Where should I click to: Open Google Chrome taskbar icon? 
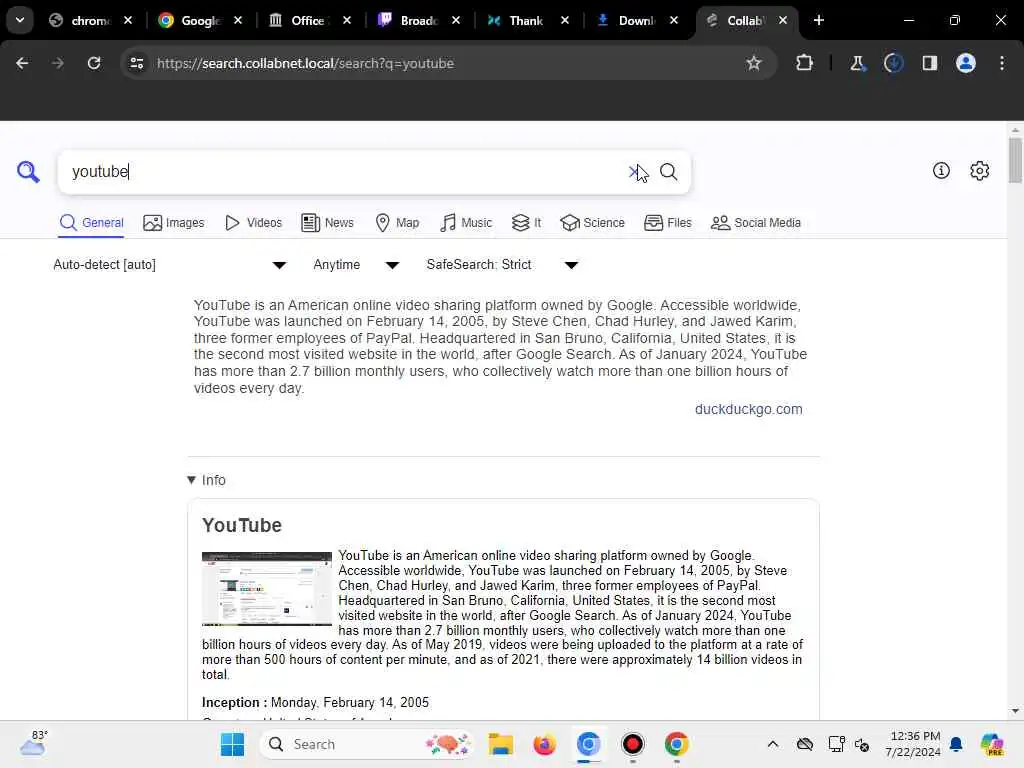(677, 744)
